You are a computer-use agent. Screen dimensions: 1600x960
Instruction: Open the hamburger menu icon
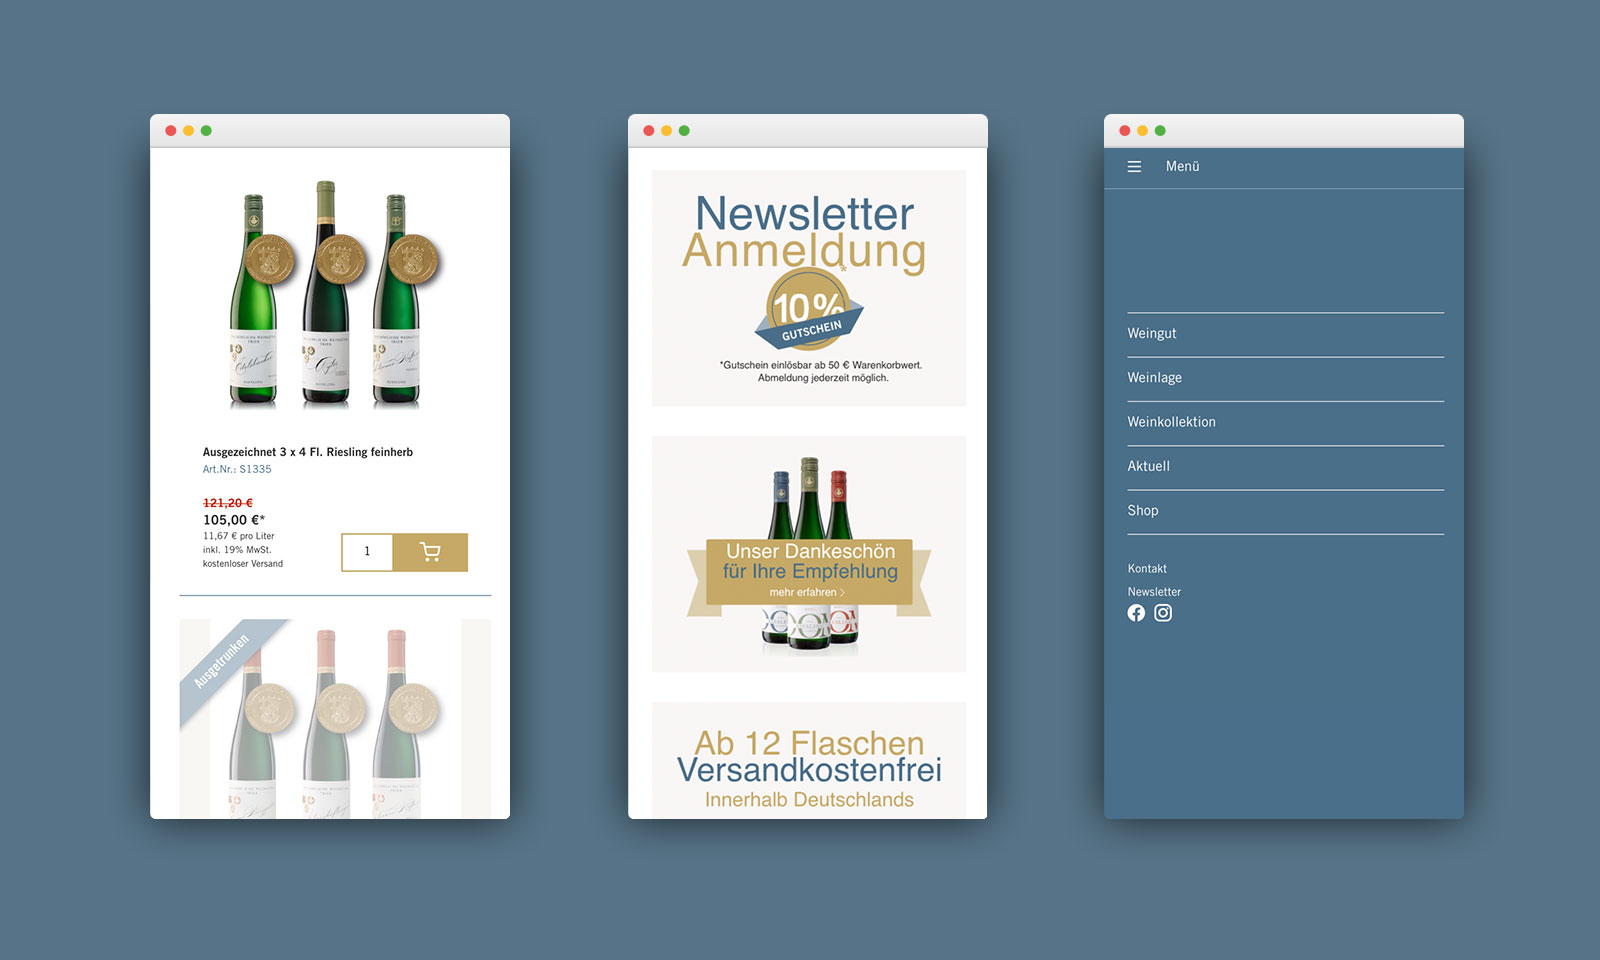coord(1134,167)
